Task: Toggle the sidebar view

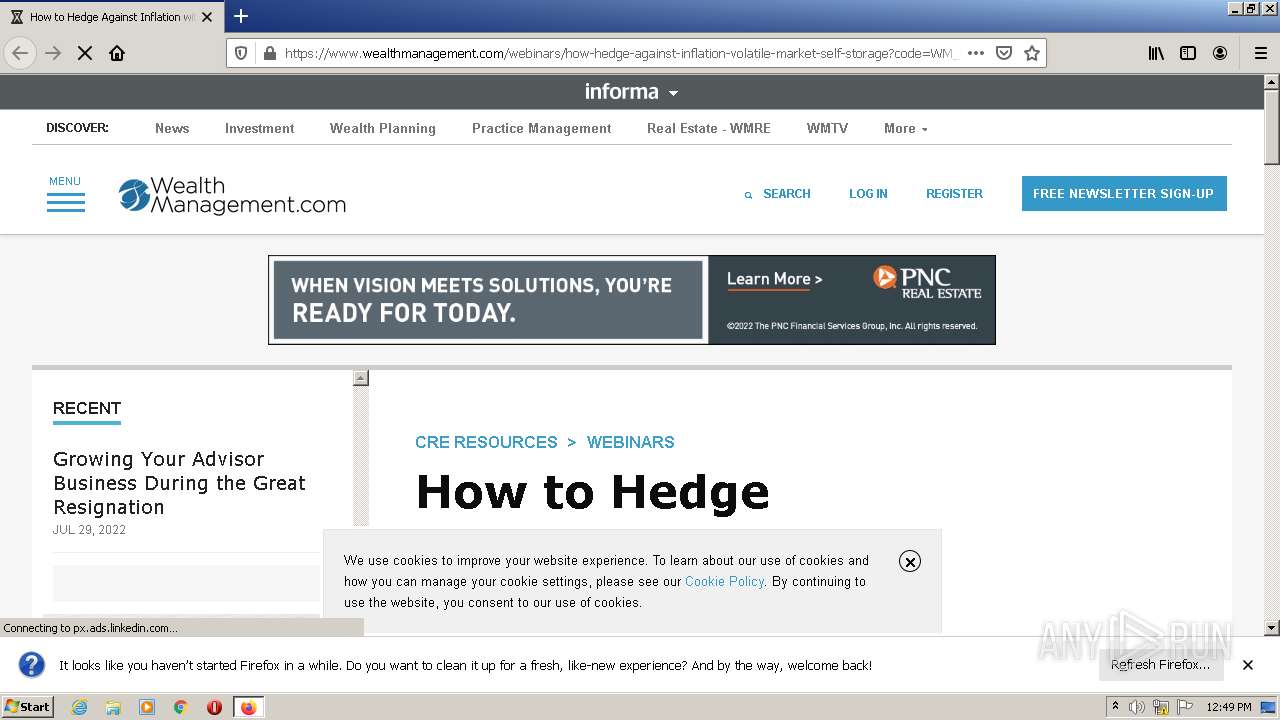Action: 1188,53
